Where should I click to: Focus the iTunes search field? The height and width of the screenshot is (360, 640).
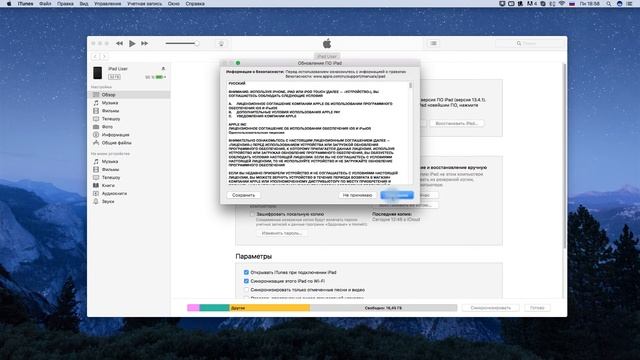[529, 43]
